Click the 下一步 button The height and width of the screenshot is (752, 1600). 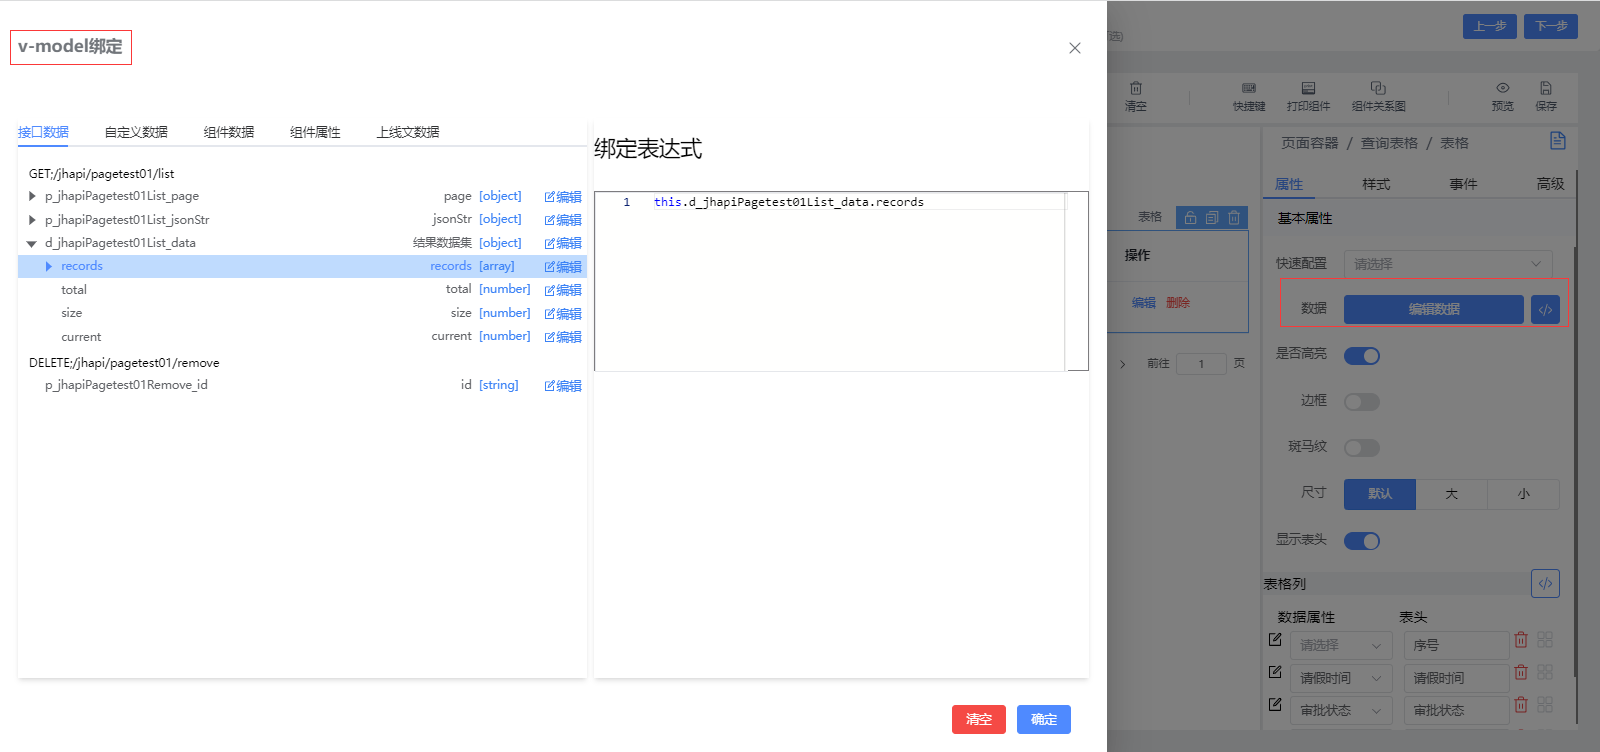pyautogui.click(x=1551, y=26)
